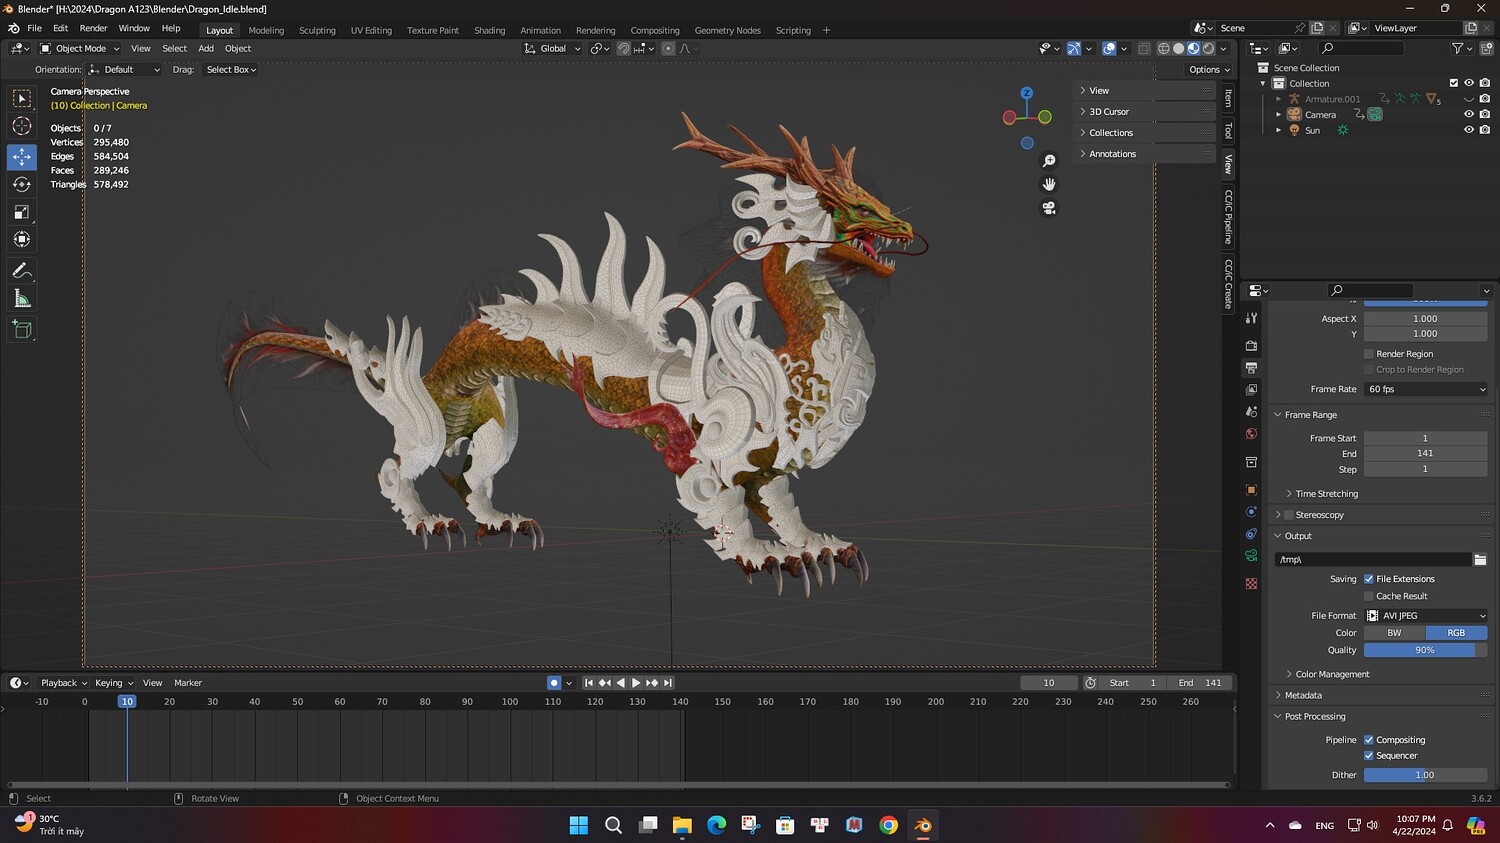This screenshot has height=843, width=1500.
Task: Switch to rendered viewport shading
Action: pyautogui.click(x=1208, y=48)
